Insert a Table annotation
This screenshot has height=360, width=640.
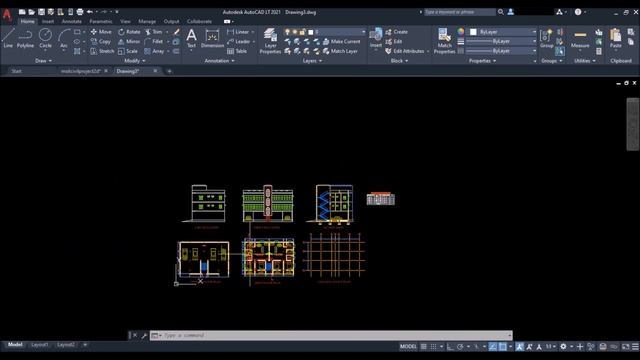[237, 51]
